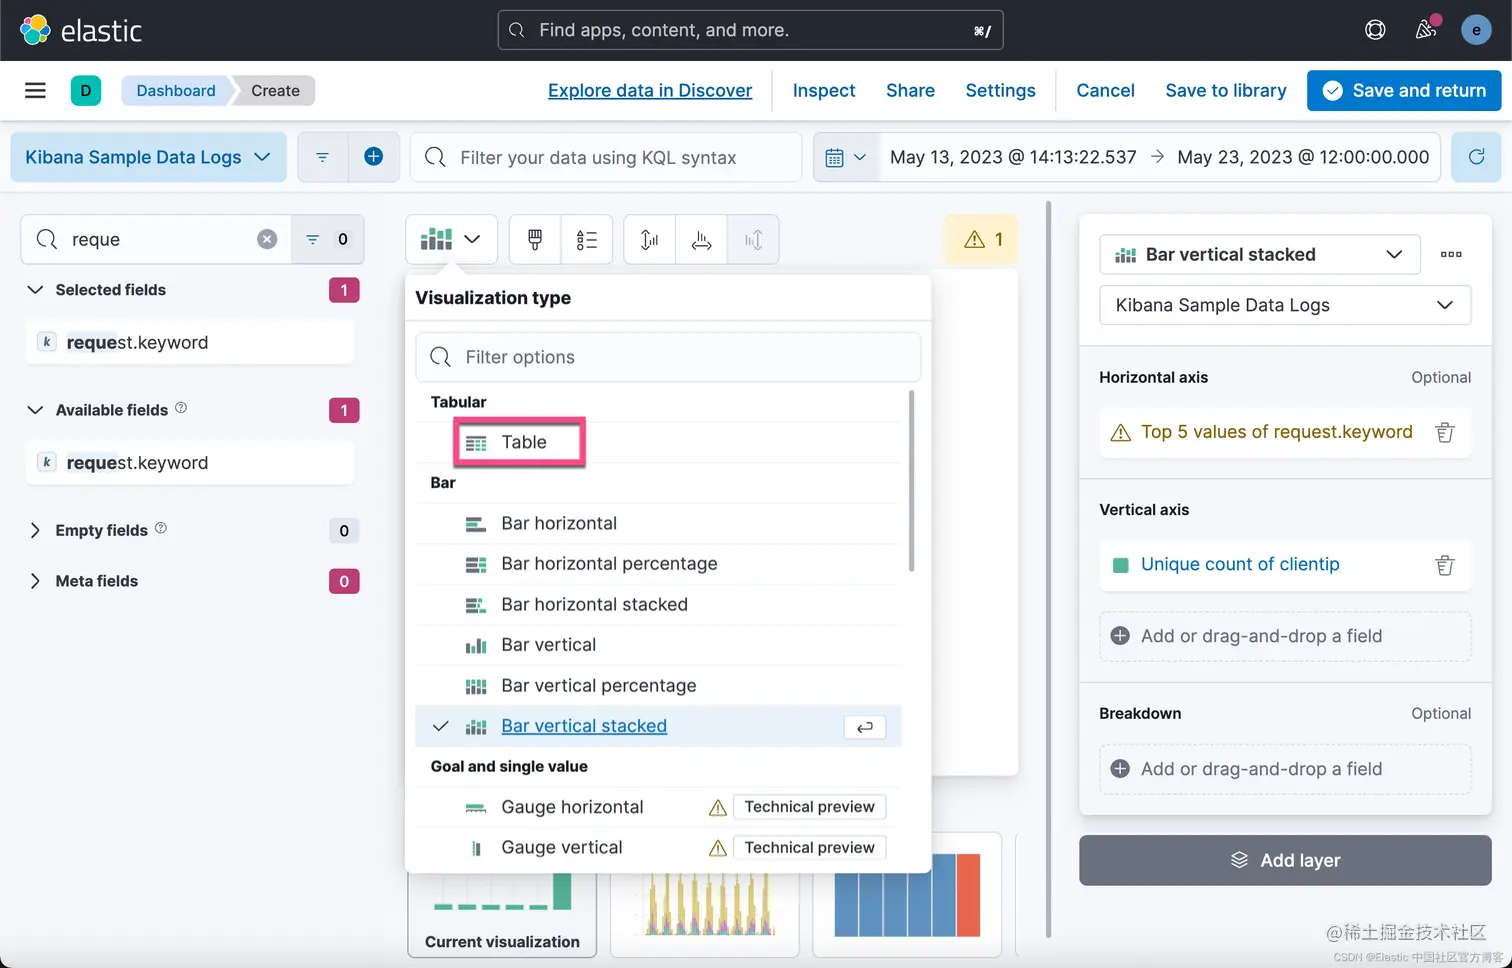Click visualization type list scrollbar
Viewport: 1512px width, 968px height.
911,481
